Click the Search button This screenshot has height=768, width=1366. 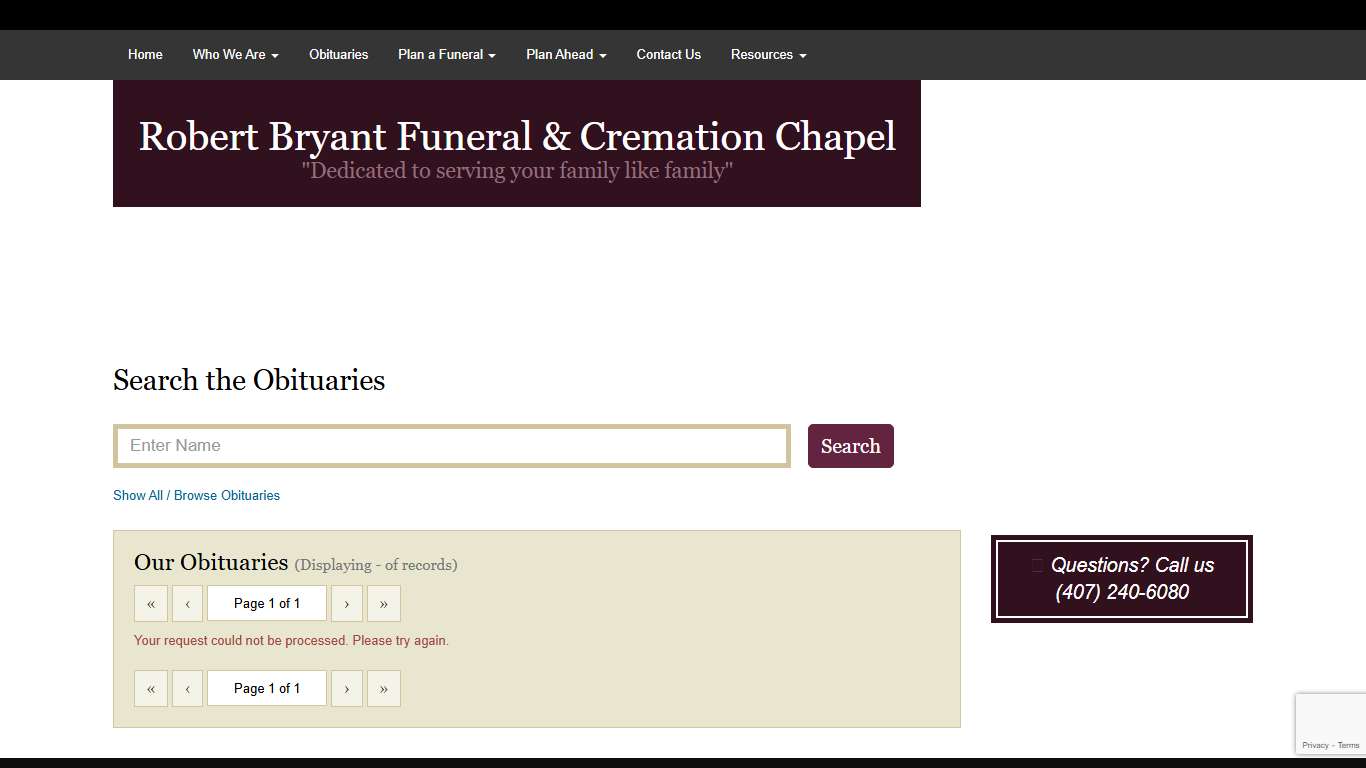pos(850,446)
